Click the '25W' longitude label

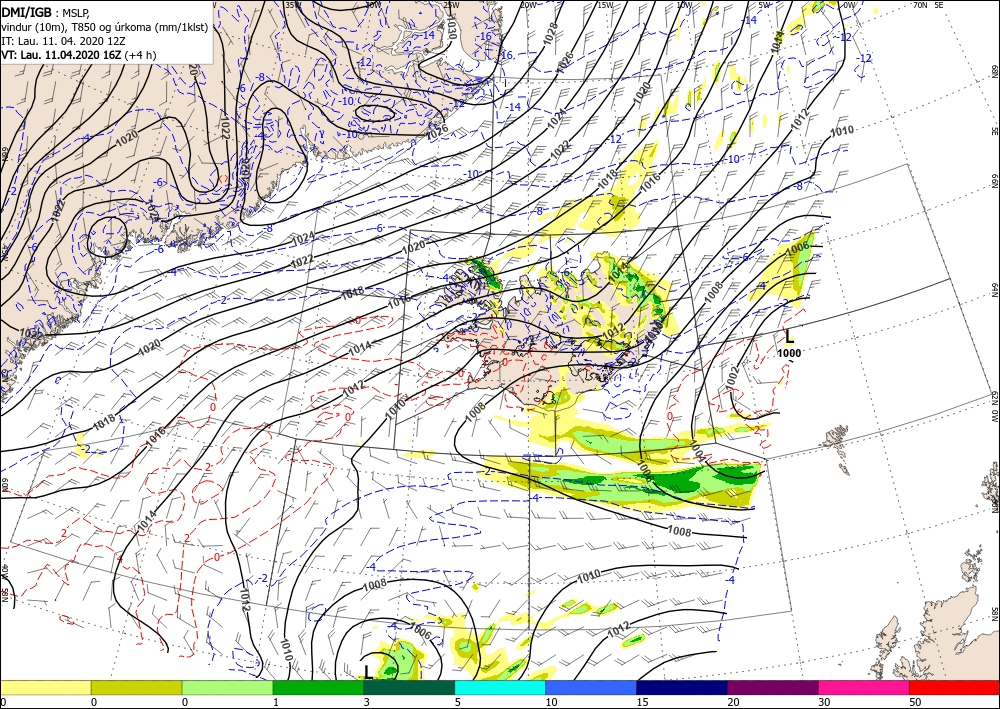[451, 5]
